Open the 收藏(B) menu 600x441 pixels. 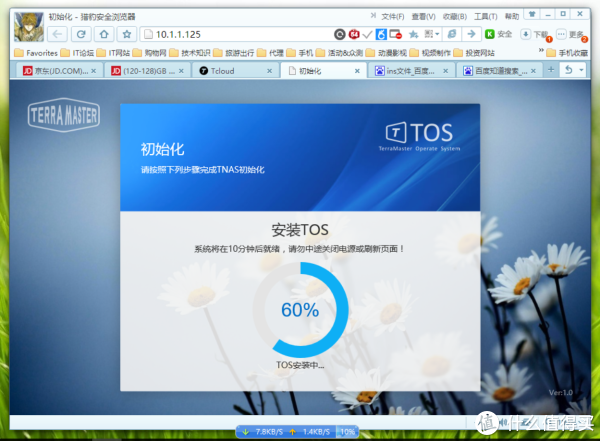(455, 16)
